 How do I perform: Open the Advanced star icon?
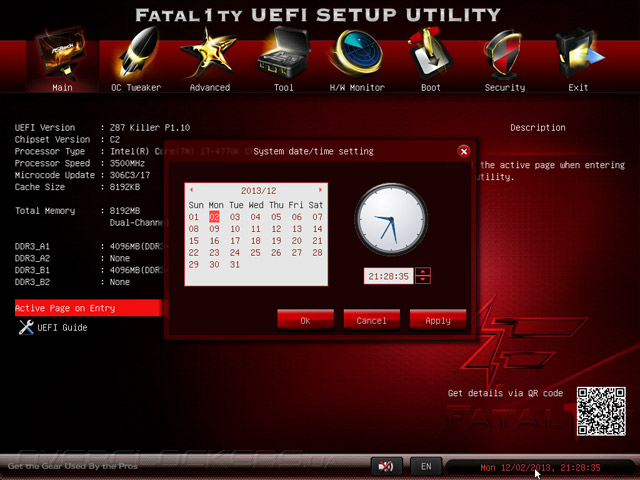(x=209, y=53)
